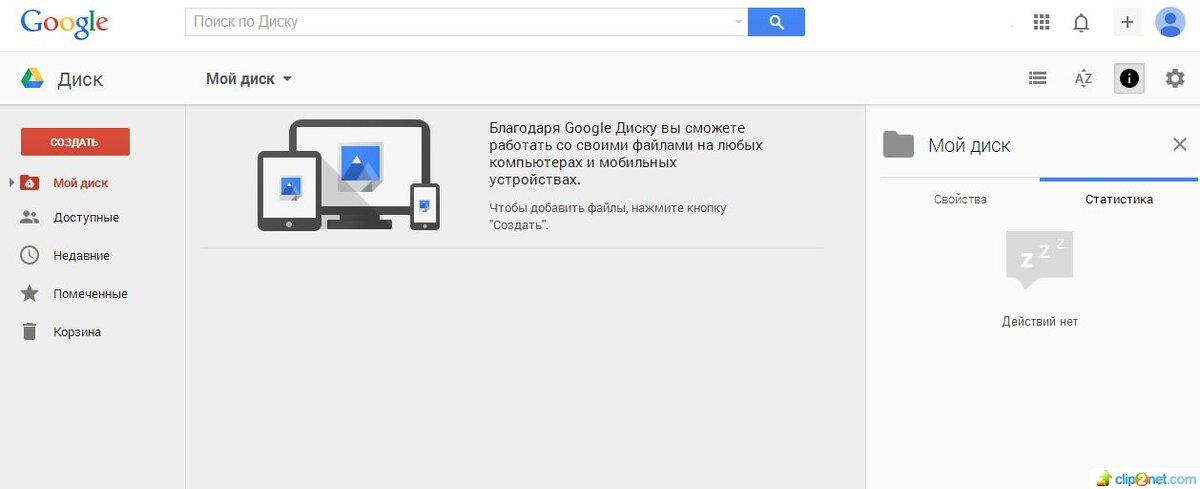Click the Корзина trash icon
Viewport: 1200px width, 489px height.
pos(30,331)
